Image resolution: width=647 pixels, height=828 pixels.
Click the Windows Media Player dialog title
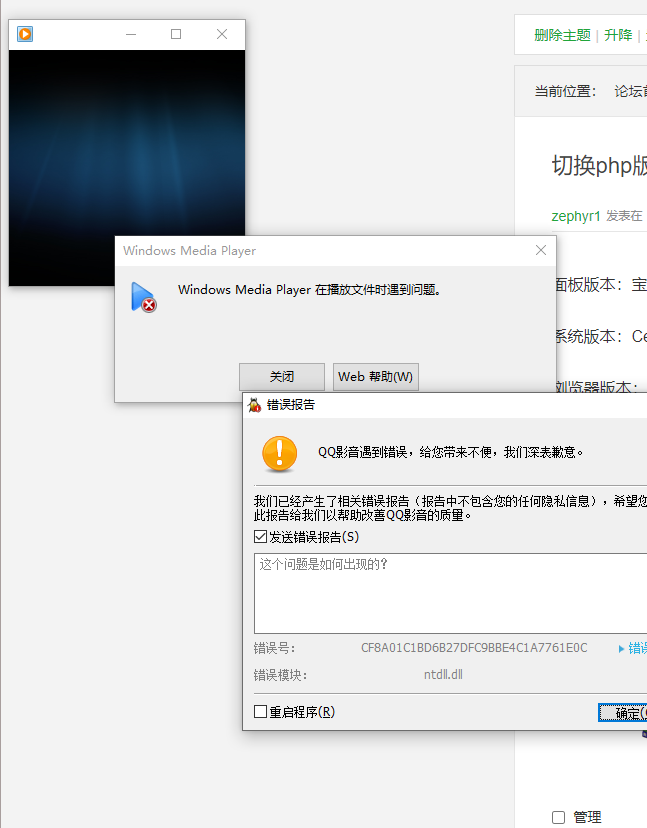189,251
